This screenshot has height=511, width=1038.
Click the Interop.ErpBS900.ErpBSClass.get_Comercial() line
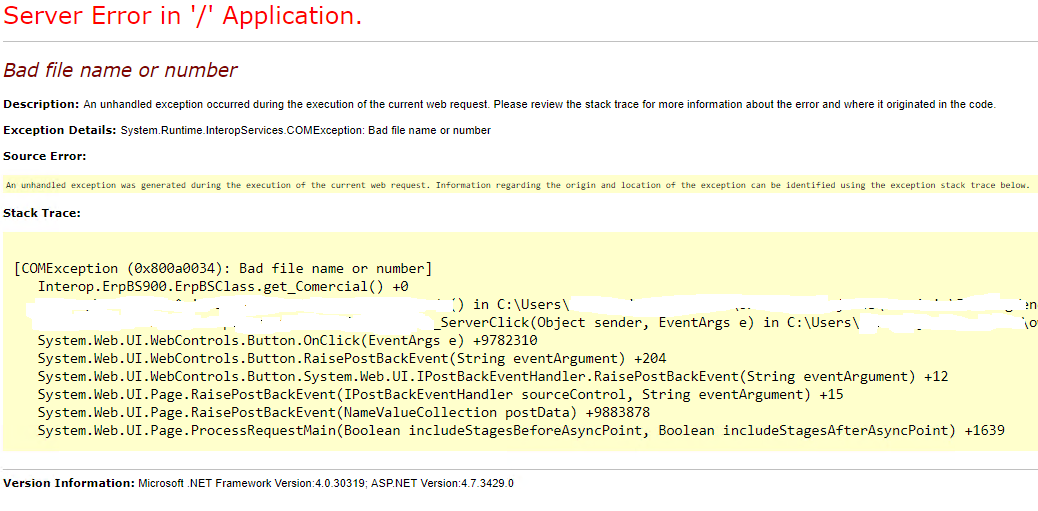223,286
